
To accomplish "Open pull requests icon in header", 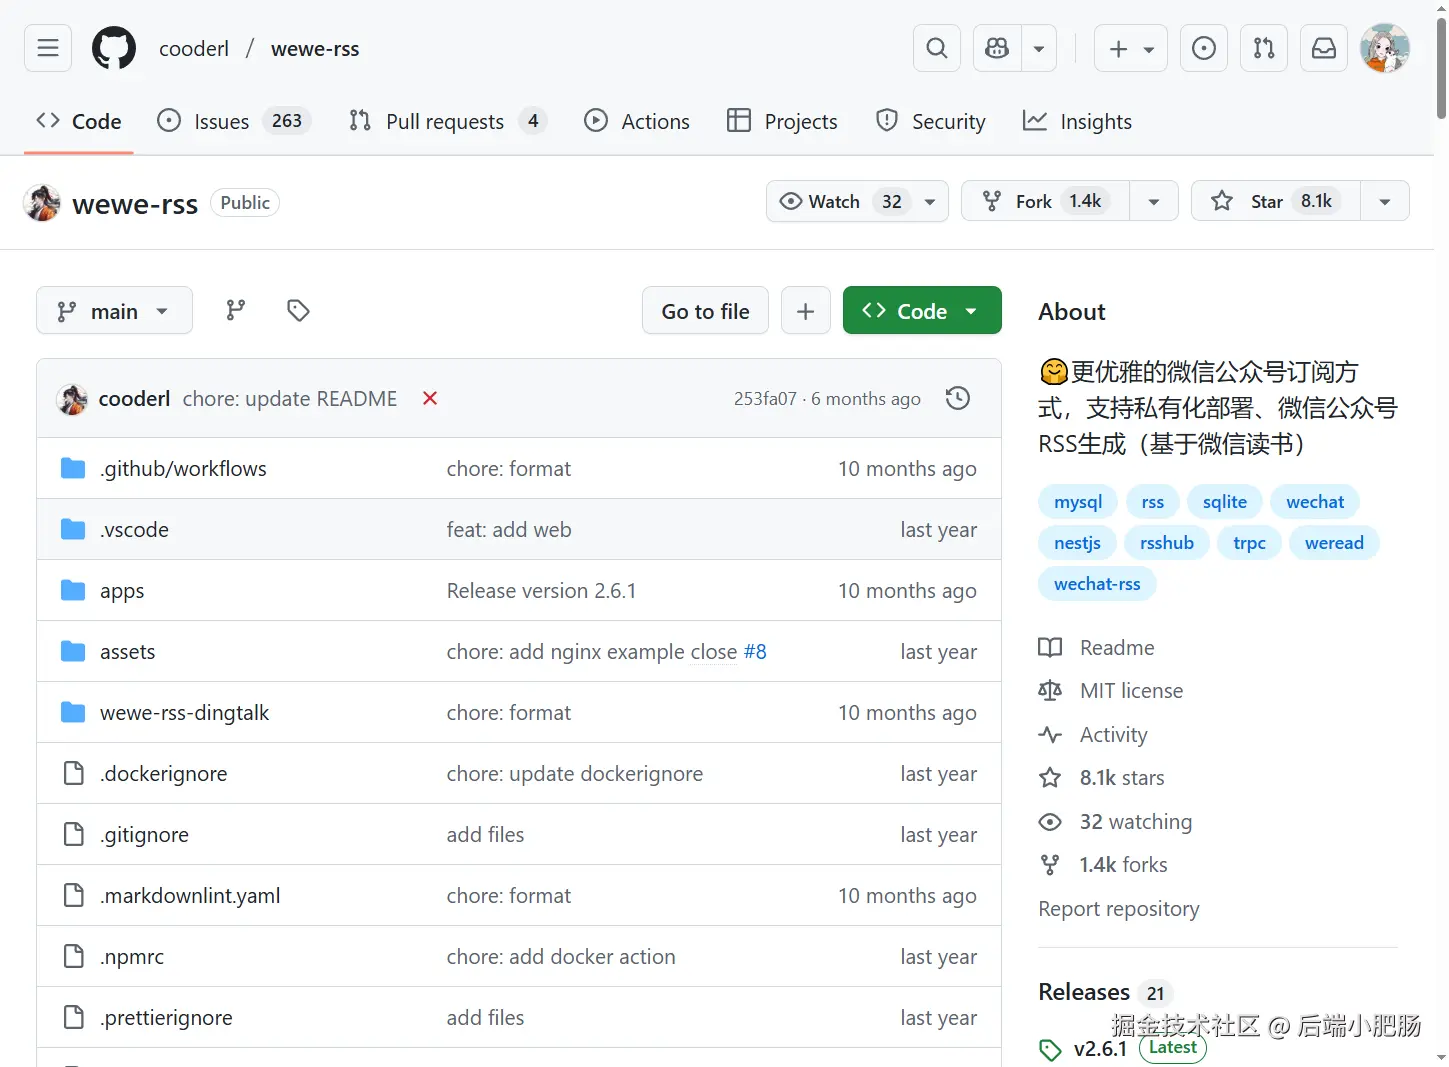I will [x=1264, y=48].
